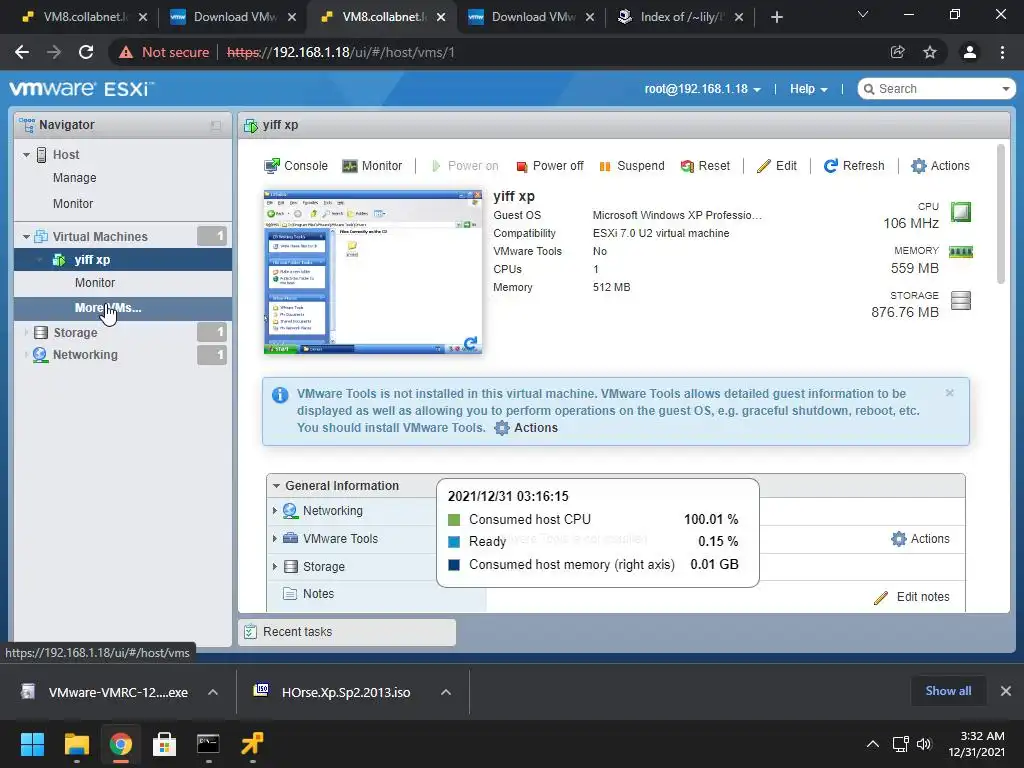
Task: Edit the VM settings
Action: 777,166
